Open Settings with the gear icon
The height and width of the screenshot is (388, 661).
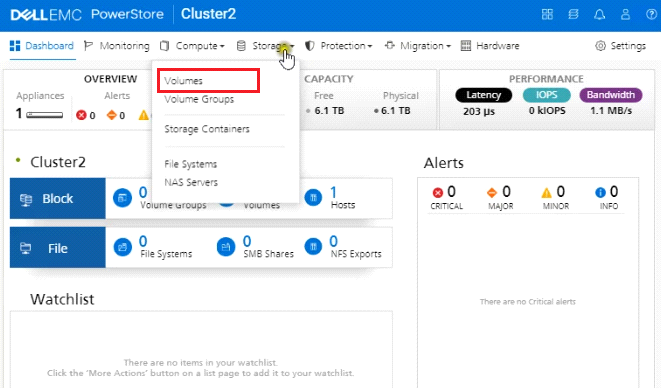620,46
